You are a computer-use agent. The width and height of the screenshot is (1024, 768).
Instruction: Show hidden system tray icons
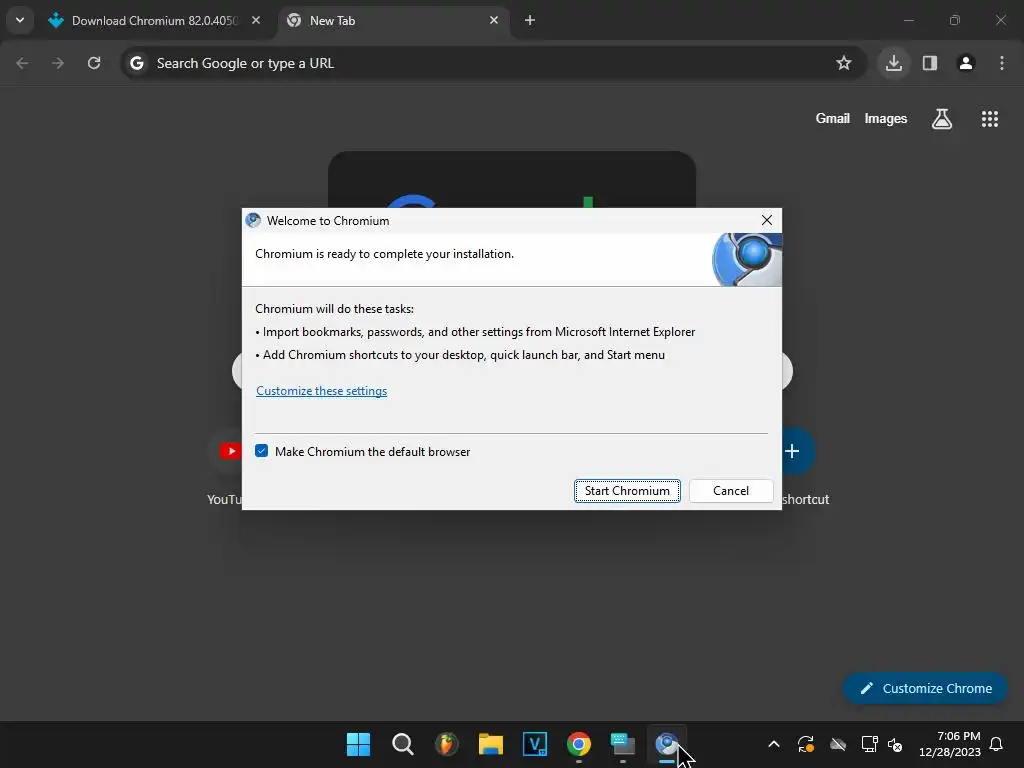pyautogui.click(x=774, y=744)
